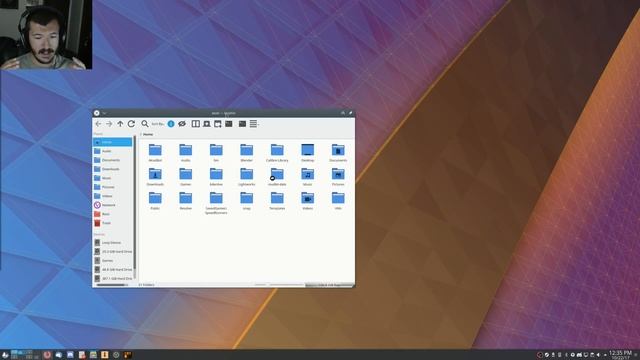Select the Resolve folder
The width and height of the screenshot is (640, 360).
coord(186,201)
